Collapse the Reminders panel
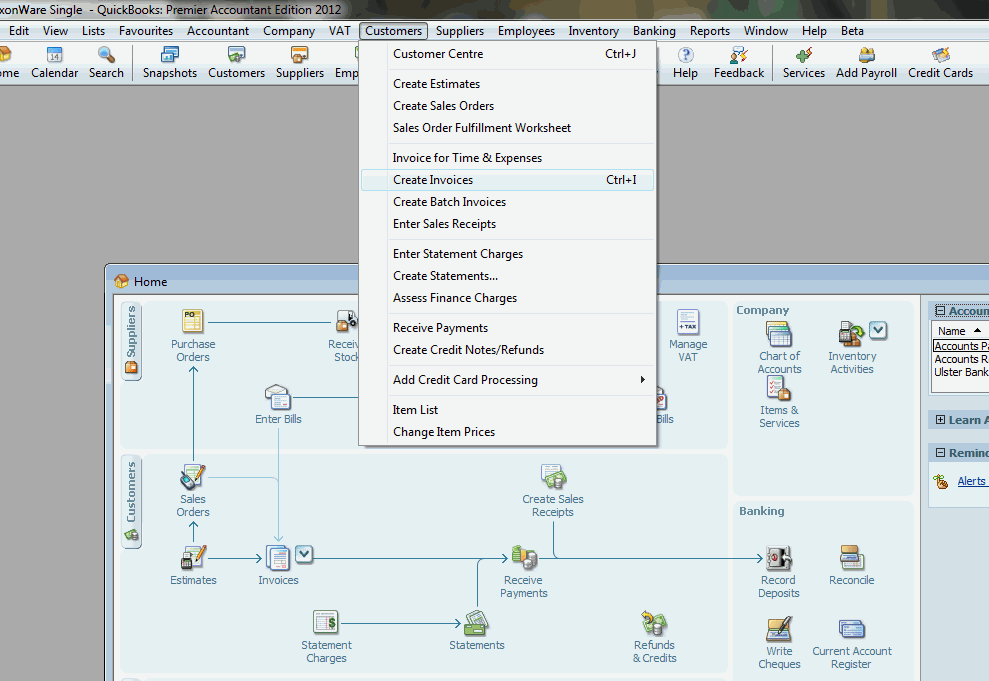This screenshot has width=989, height=681. 940,453
